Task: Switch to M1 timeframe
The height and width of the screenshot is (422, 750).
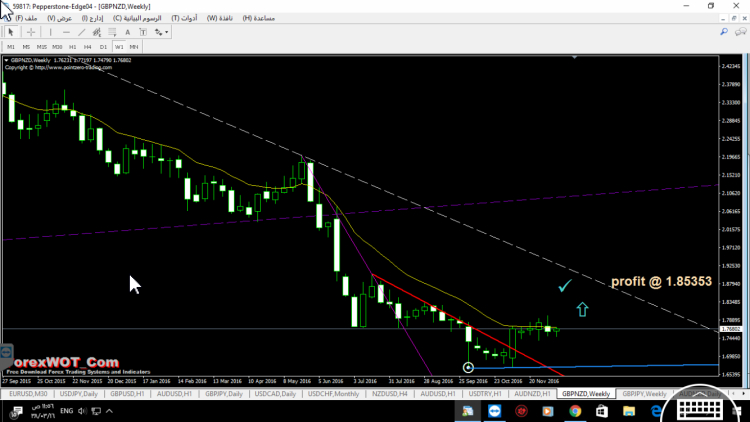Action: [x=11, y=47]
